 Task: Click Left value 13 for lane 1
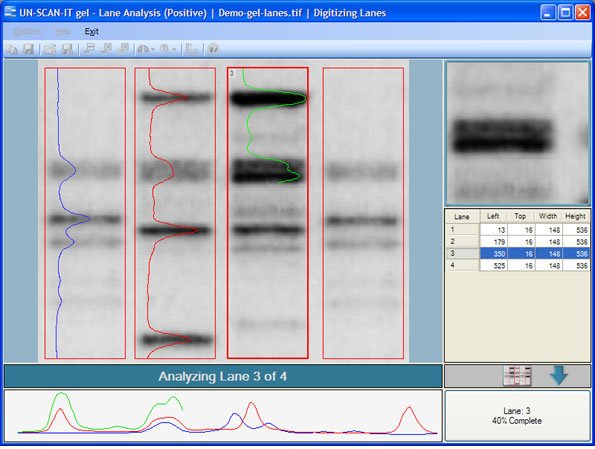coord(493,230)
